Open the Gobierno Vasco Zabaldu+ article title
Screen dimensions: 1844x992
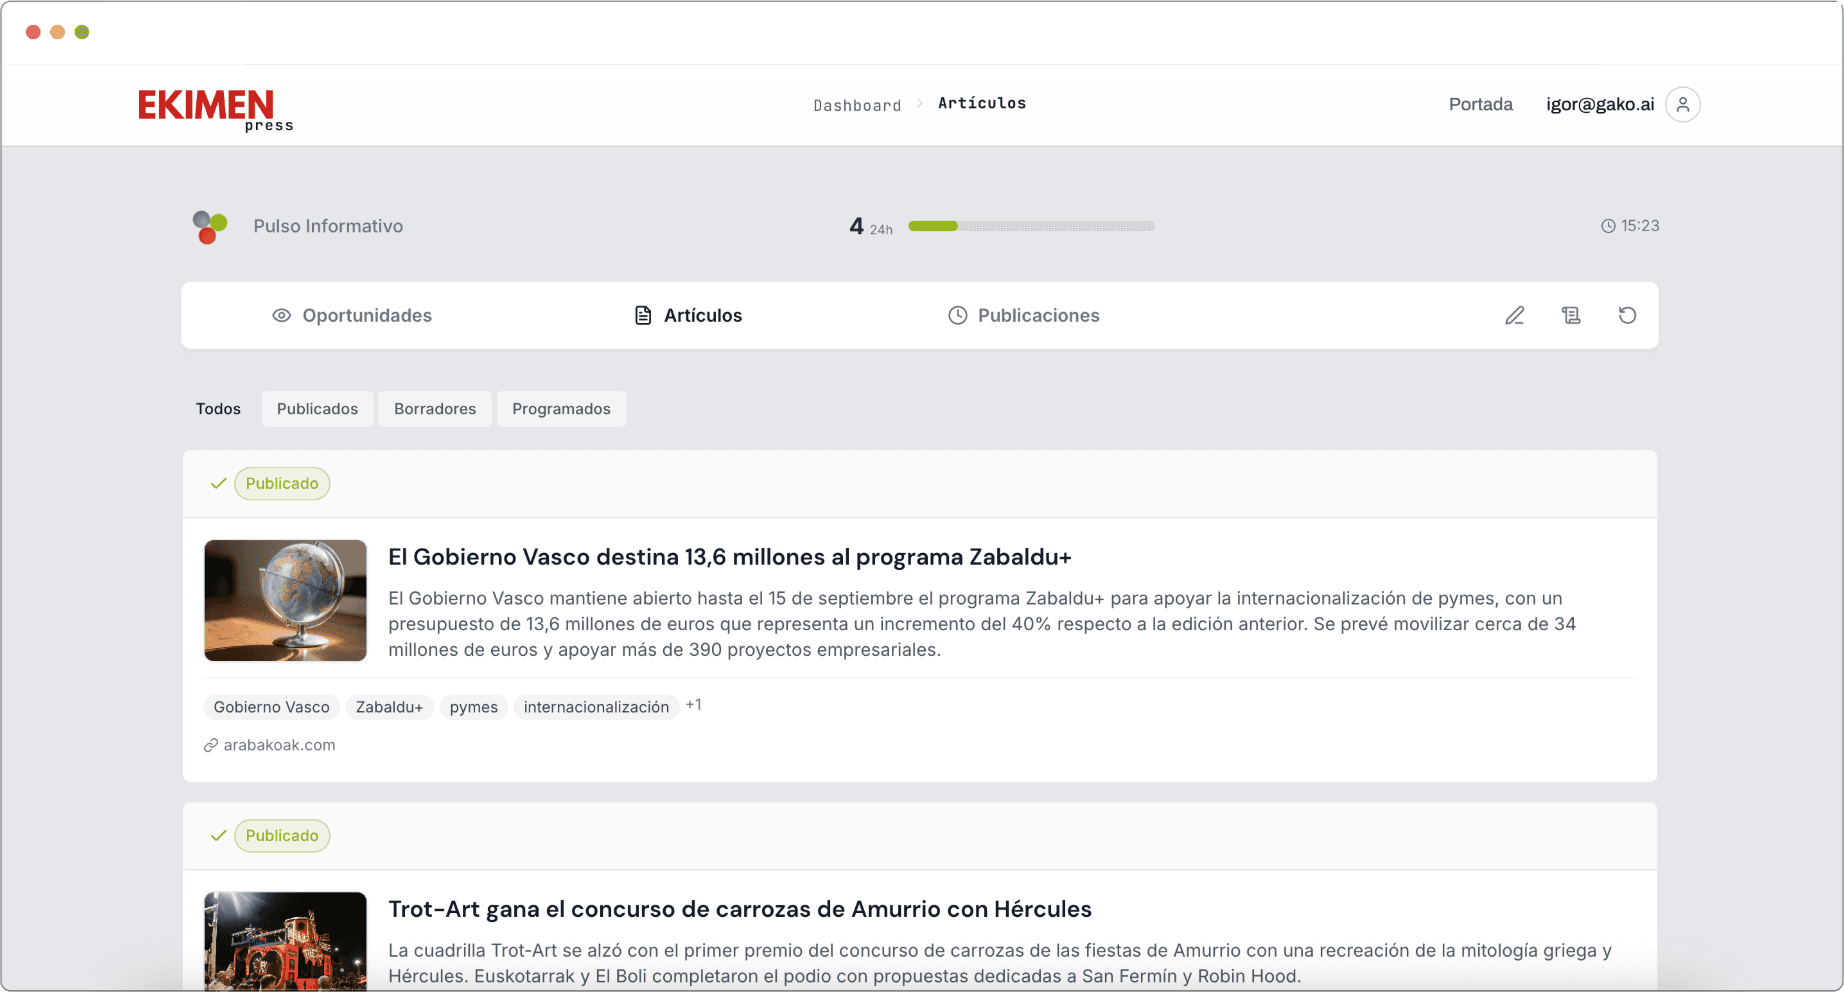coord(730,557)
